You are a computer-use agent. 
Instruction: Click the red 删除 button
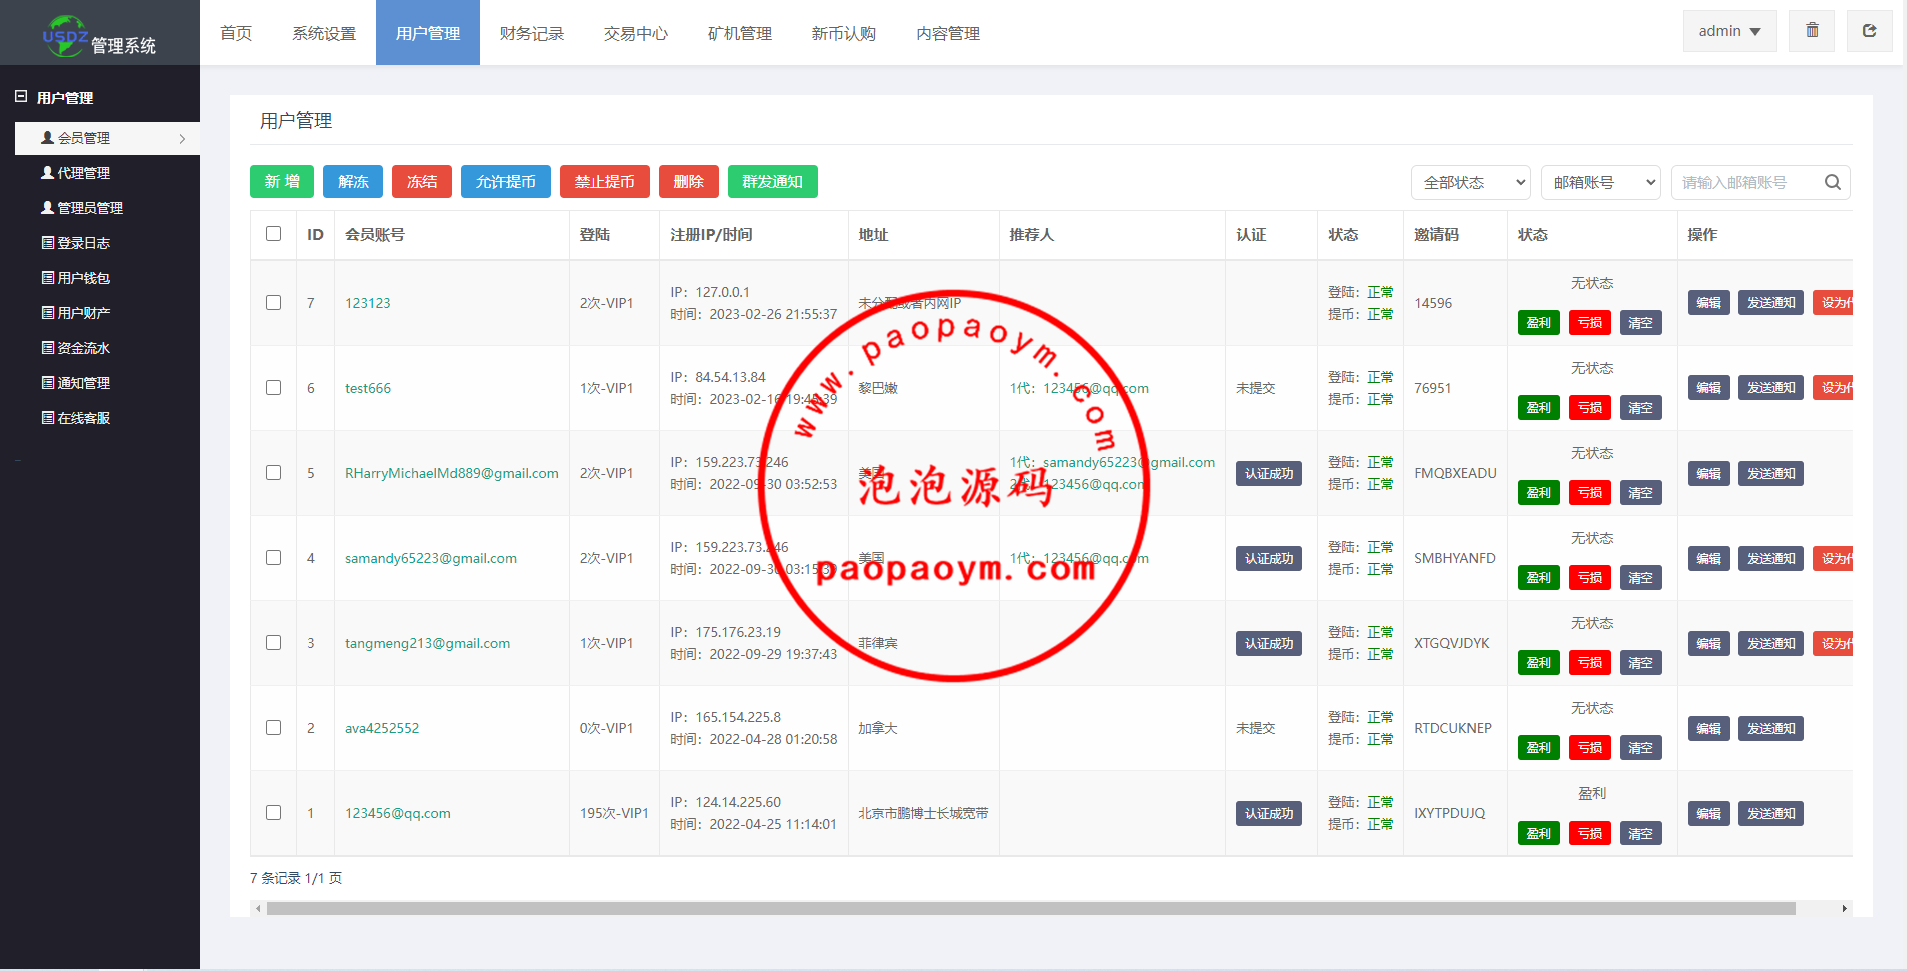[x=689, y=181]
